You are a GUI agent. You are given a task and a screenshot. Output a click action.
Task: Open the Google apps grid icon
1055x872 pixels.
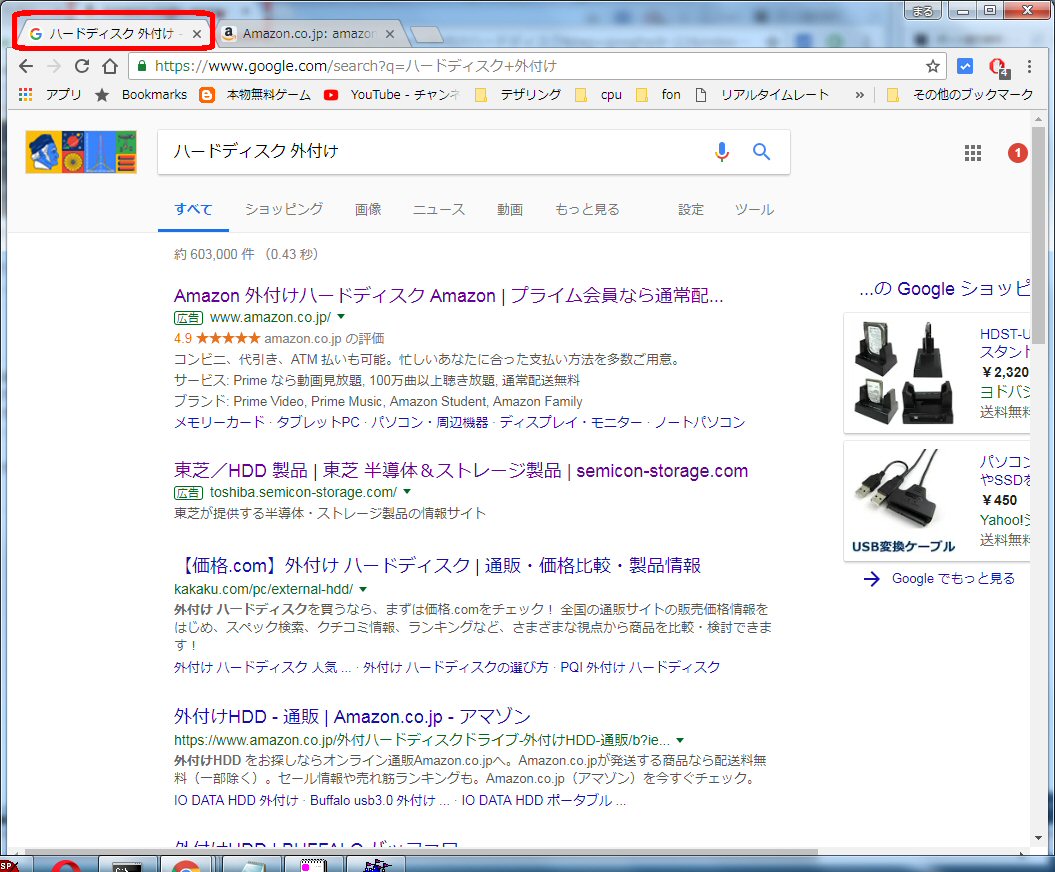point(972,153)
